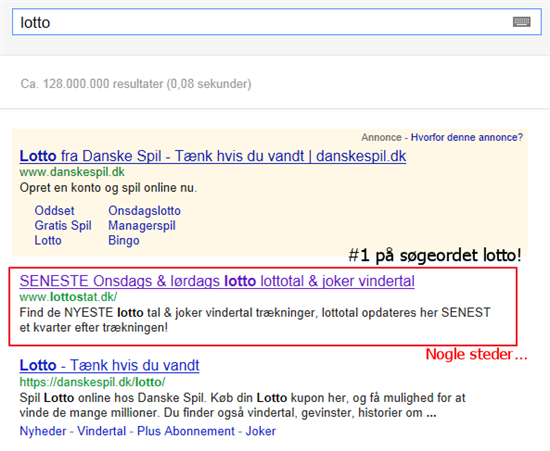Open the Nyheder sublink

(43, 431)
